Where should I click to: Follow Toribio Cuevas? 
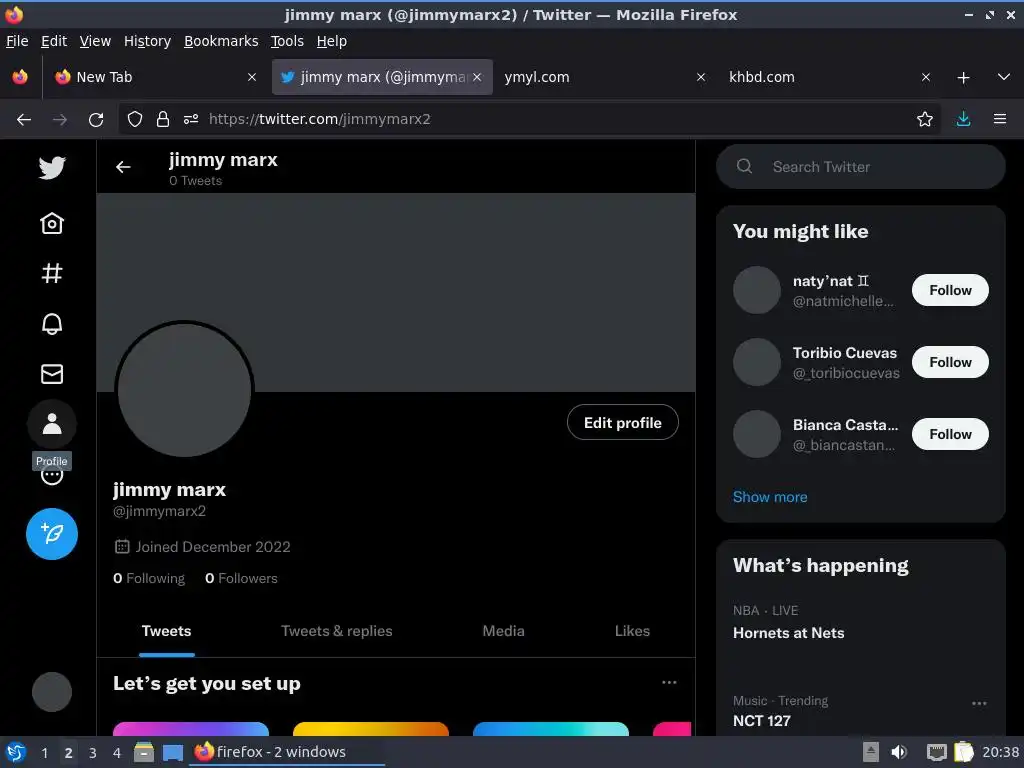click(x=950, y=362)
